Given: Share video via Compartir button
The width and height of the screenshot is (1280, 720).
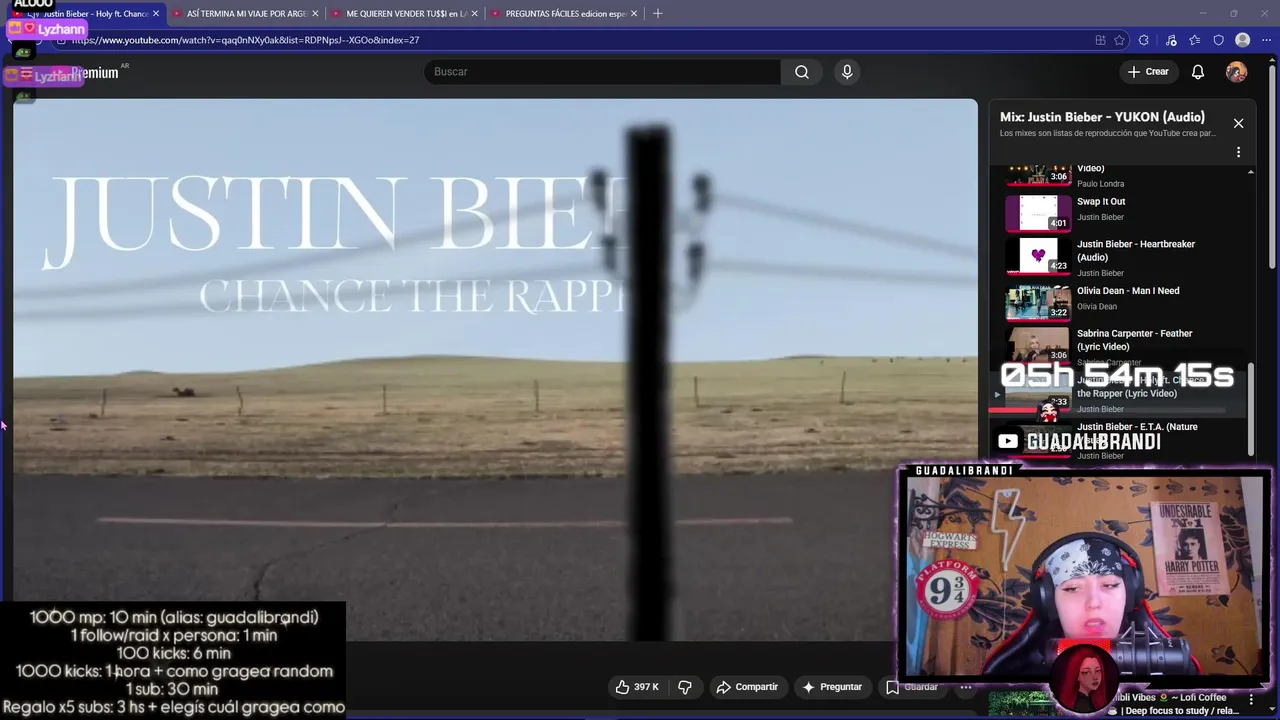Looking at the screenshot, I should [747, 687].
